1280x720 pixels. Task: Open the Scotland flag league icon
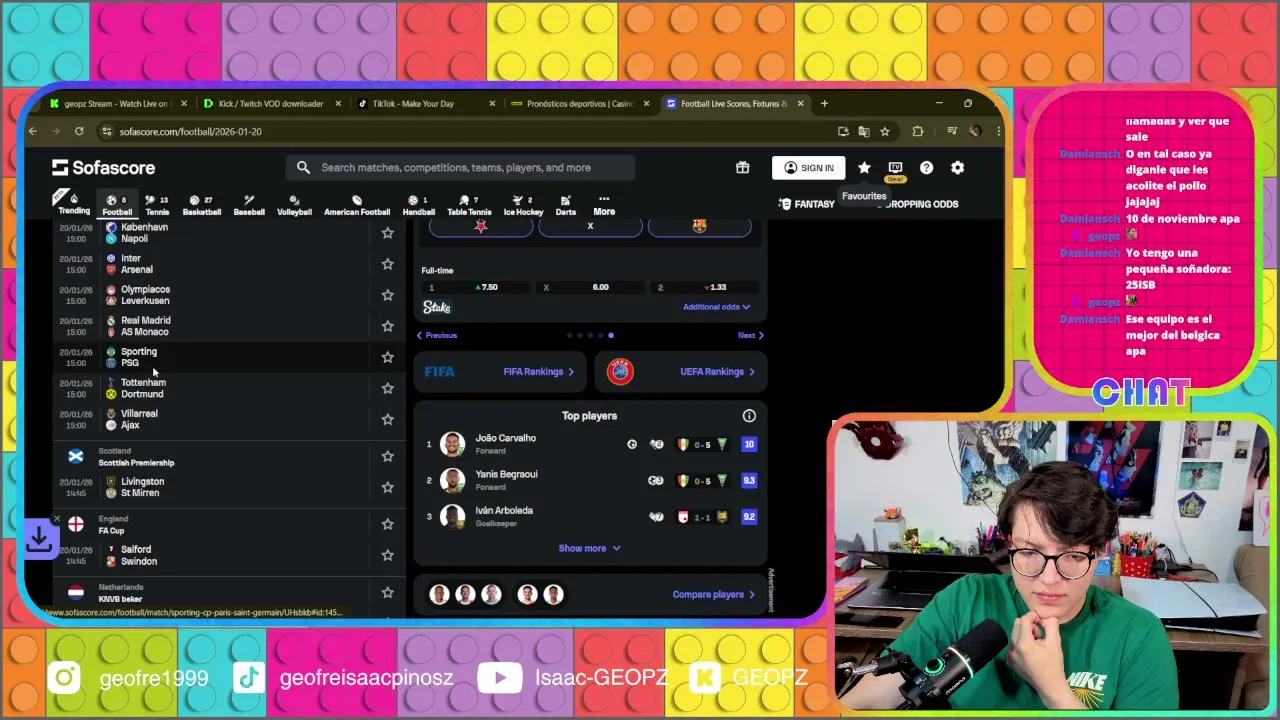pyautogui.click(x=76, y=456)
